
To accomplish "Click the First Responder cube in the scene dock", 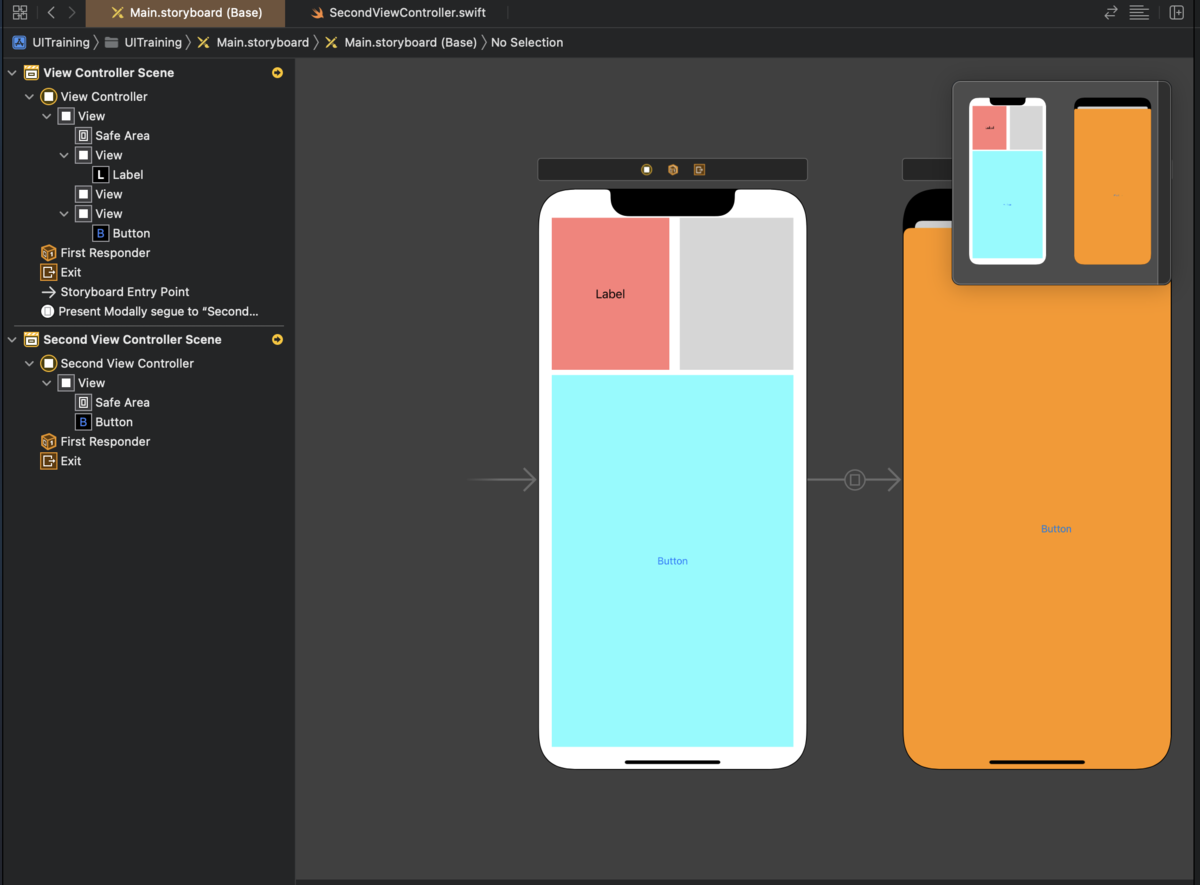I will [x=673, y=170].
